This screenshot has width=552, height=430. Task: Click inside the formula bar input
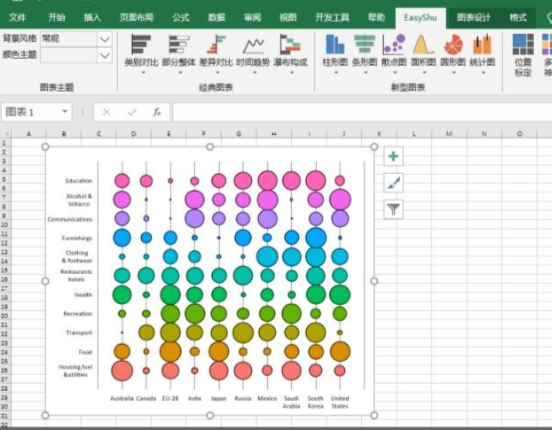[362, 112]
